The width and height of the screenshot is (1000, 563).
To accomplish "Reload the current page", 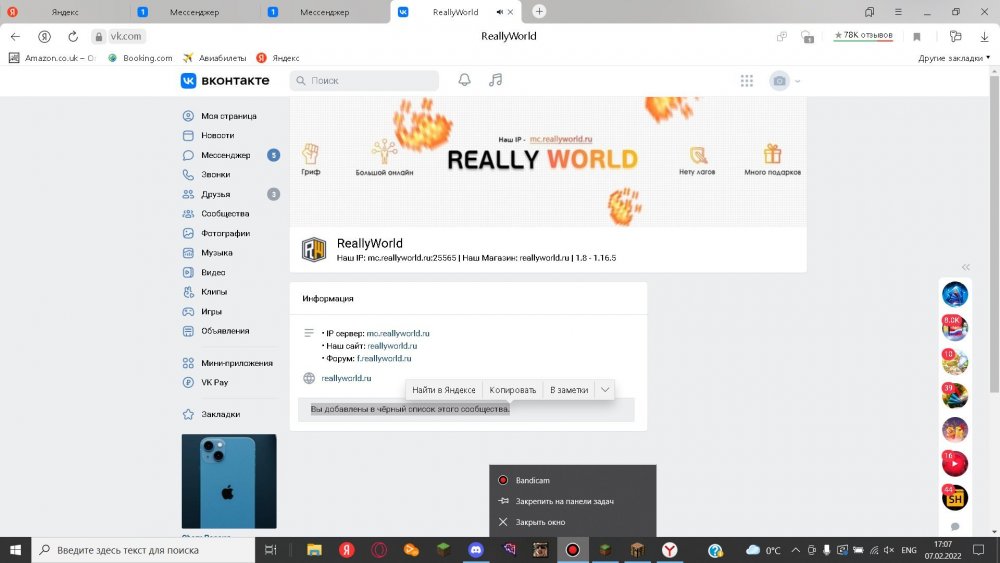I will click(x=73, y=36).
